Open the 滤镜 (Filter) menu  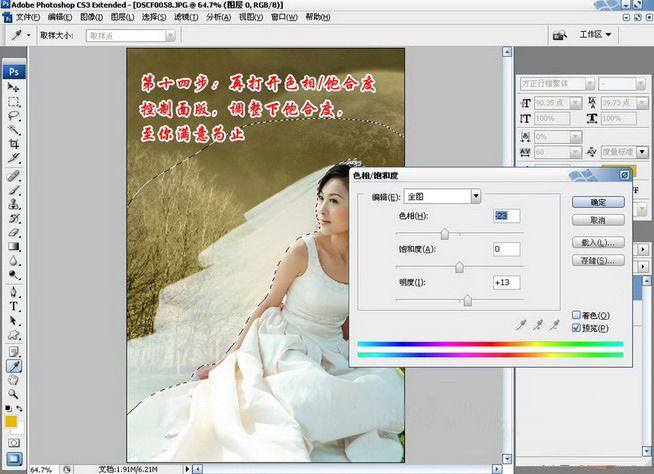pos(183,17)
